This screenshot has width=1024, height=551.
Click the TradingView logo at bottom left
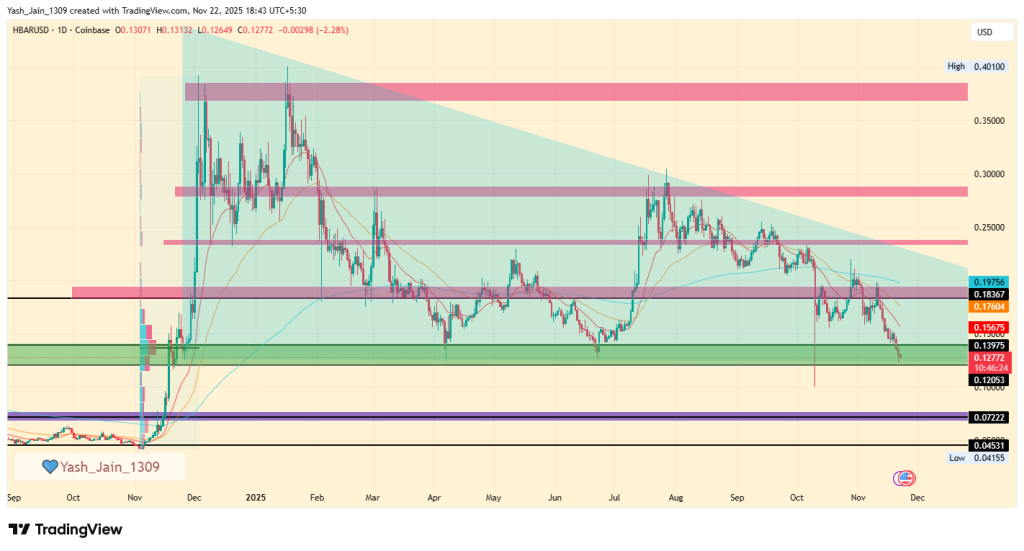click(x=65, y=529)
